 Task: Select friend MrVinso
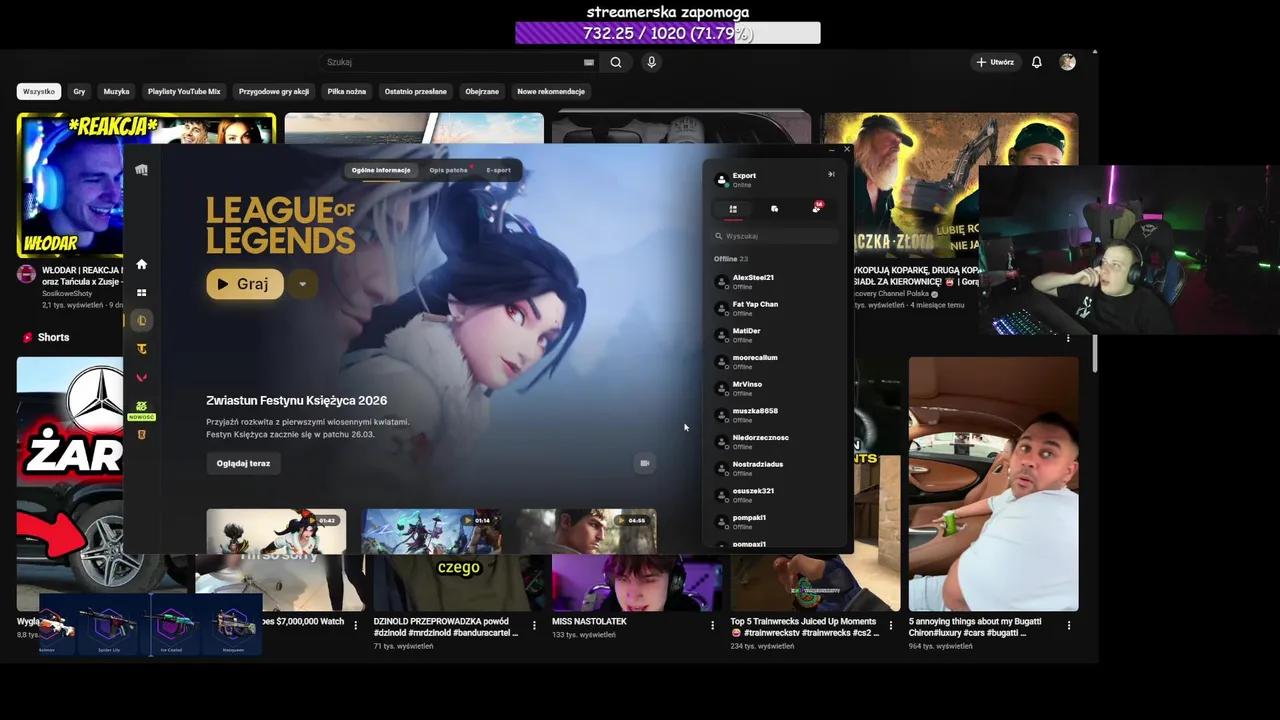(776, 388)
